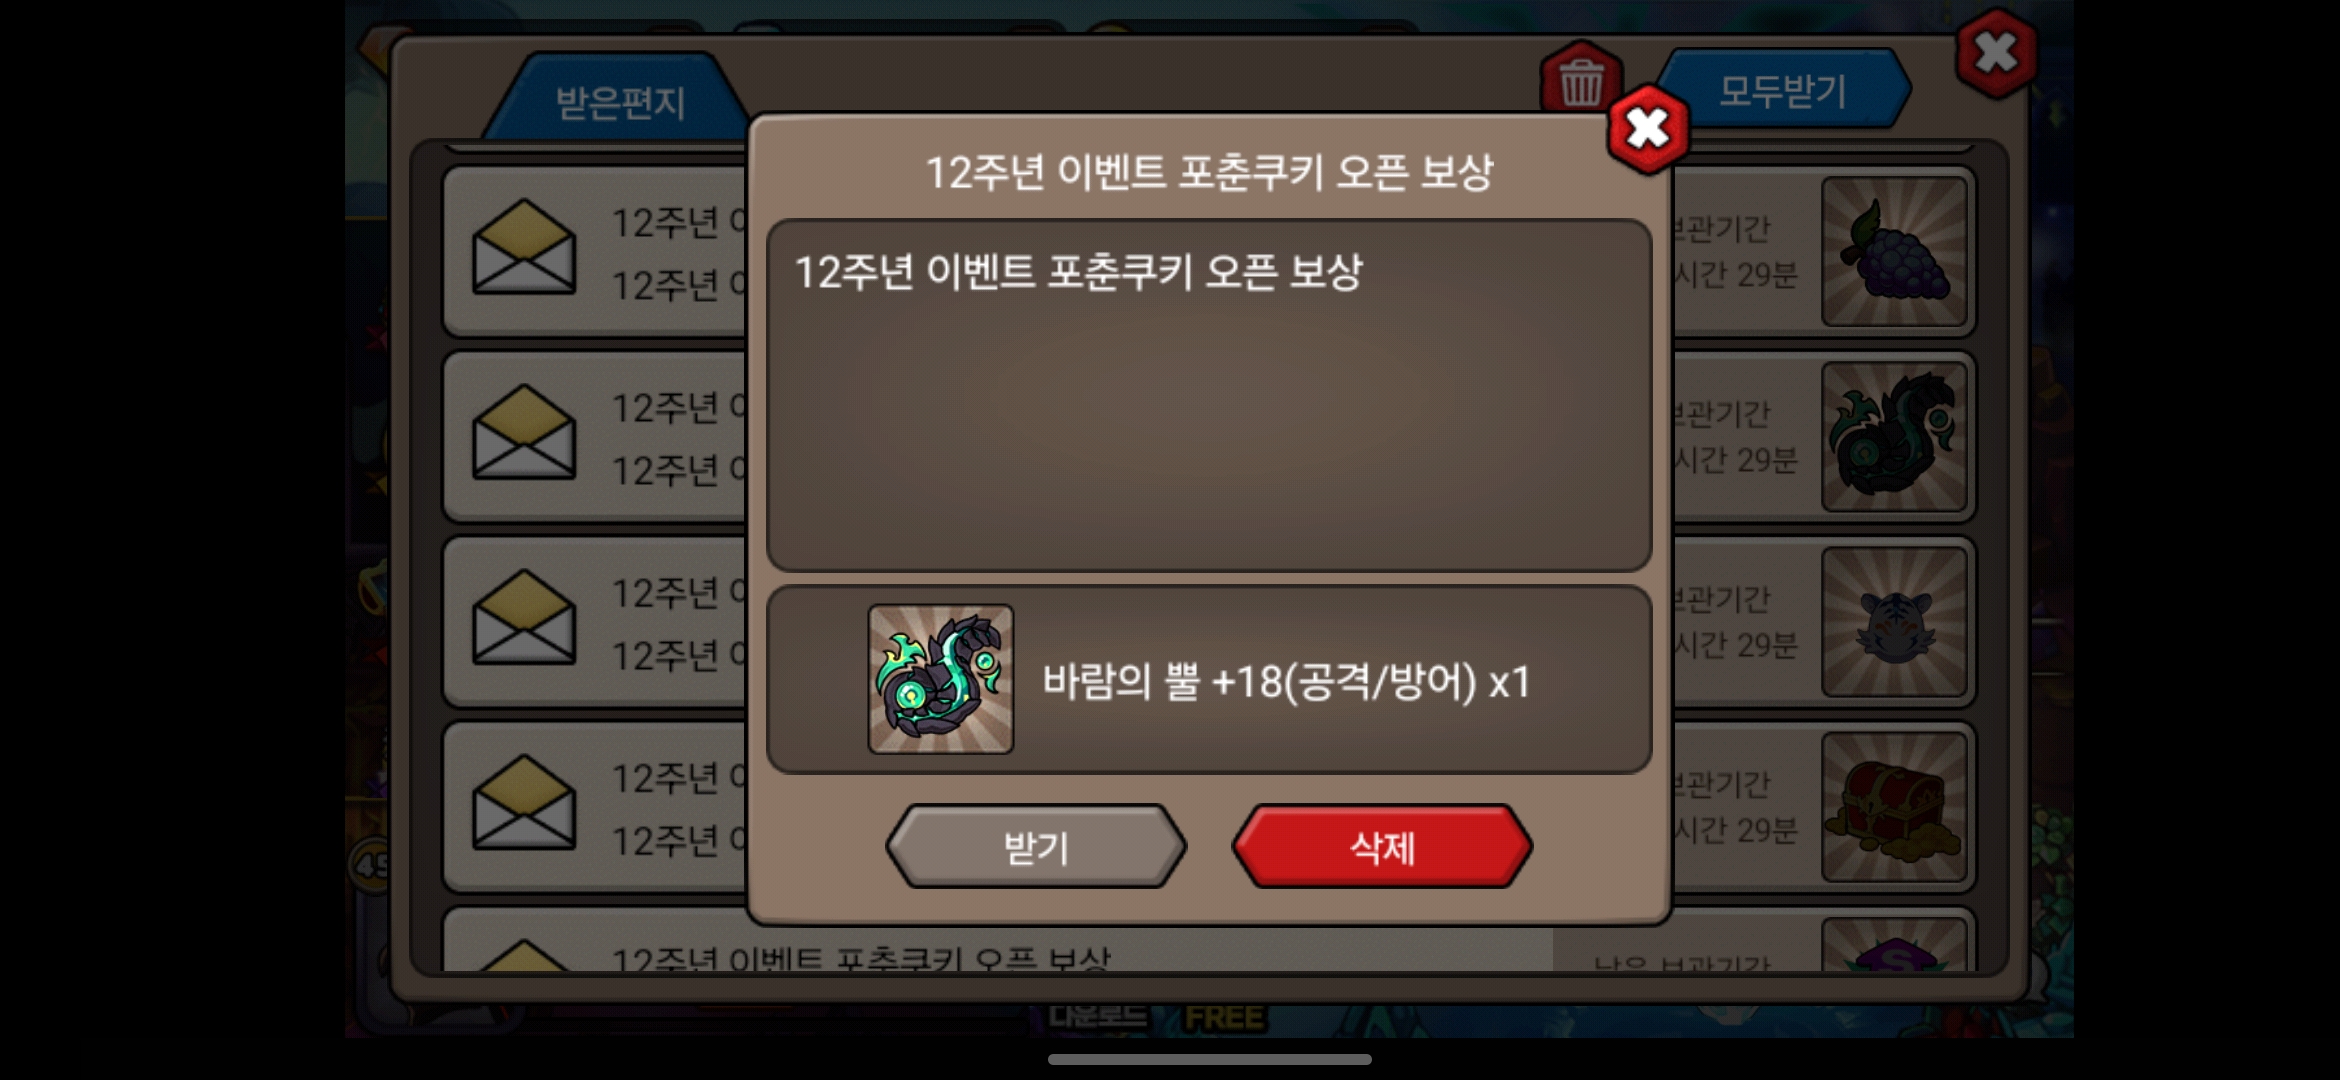Click the 바람의 뿔 +18 item label
The width and height of the screenshot is (2340, 1080).
1286,682
